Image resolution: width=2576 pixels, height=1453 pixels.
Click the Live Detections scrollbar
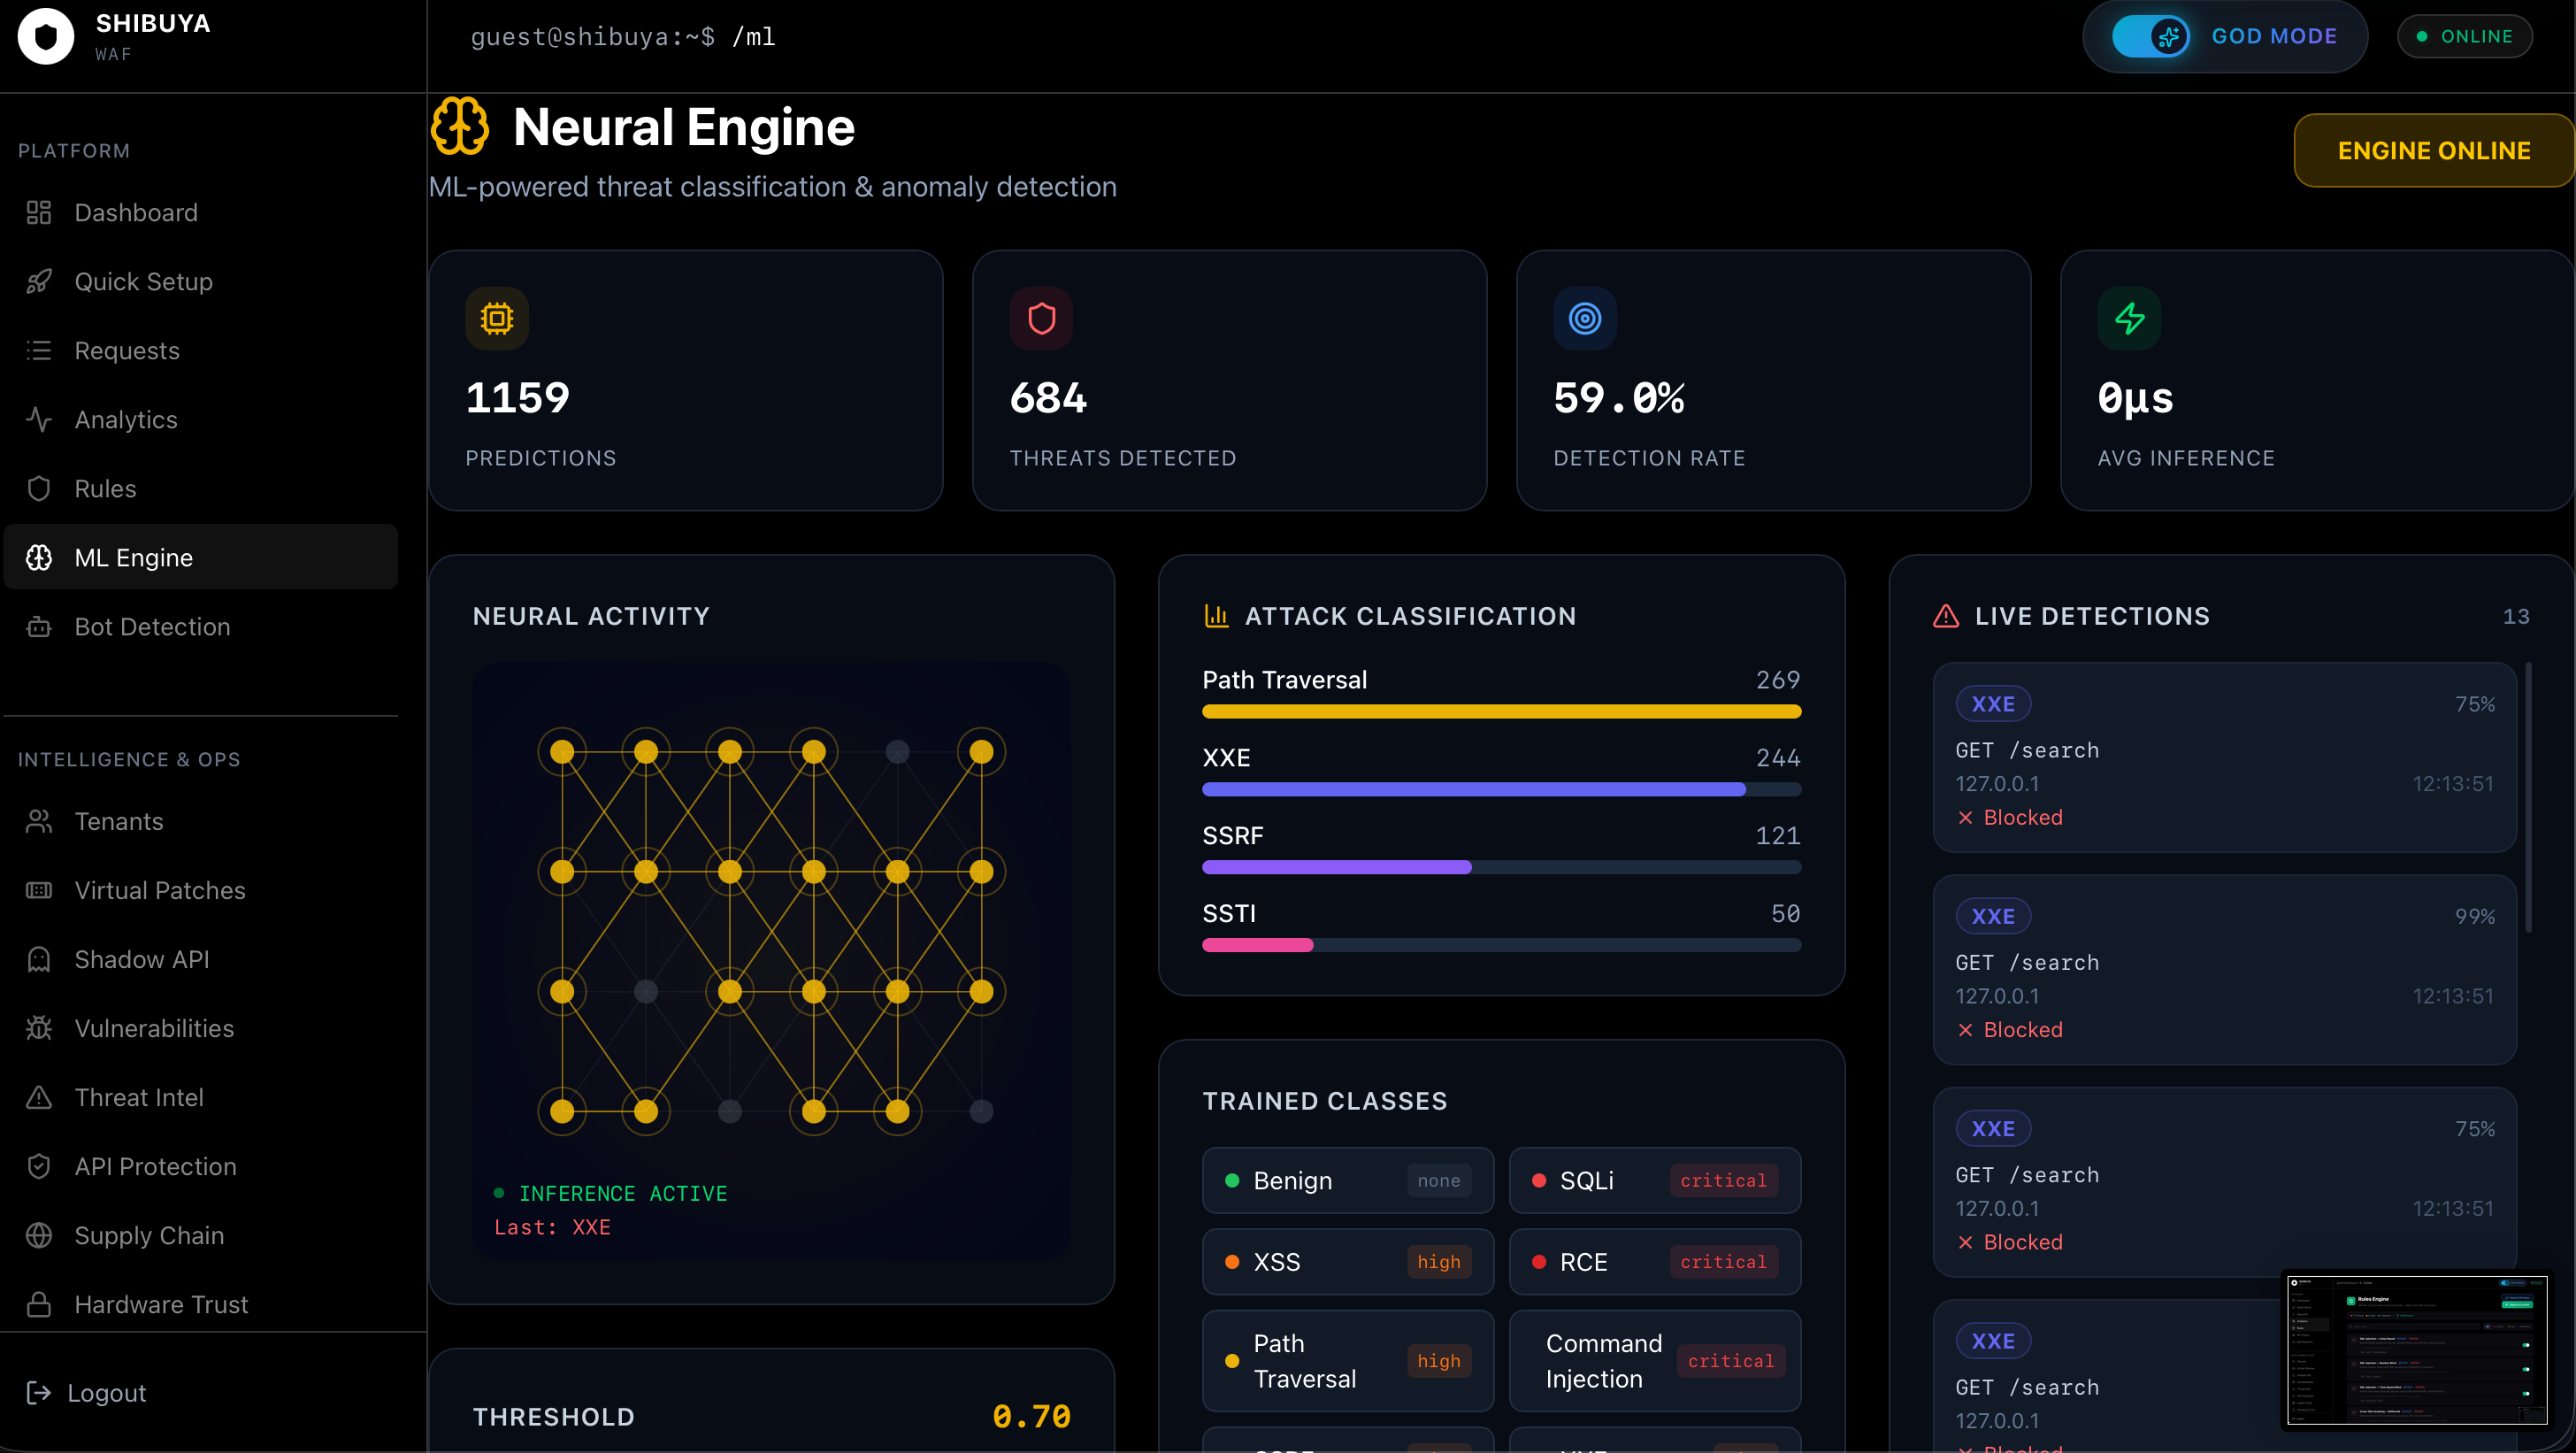[x=2528, y=798]
